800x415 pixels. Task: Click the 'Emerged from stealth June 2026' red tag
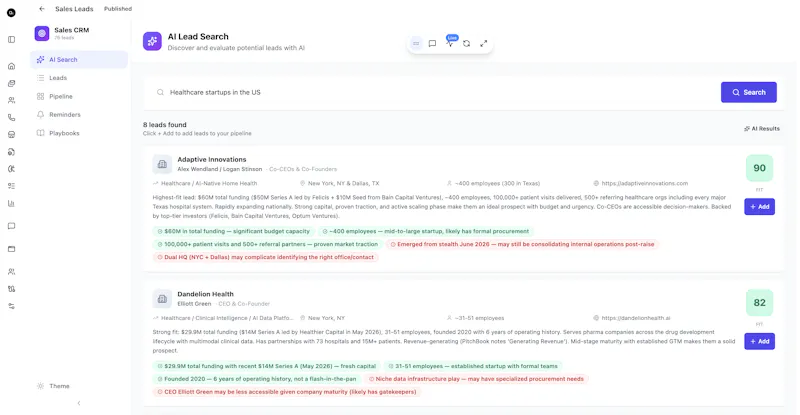tap(522, 245)
